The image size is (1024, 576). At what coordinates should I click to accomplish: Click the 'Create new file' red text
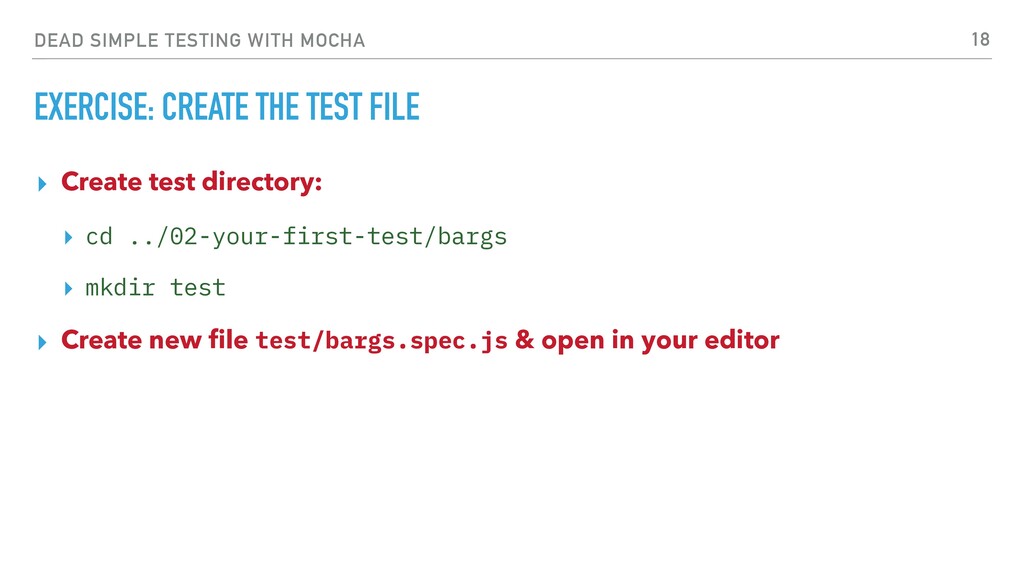tap(155, 340)
